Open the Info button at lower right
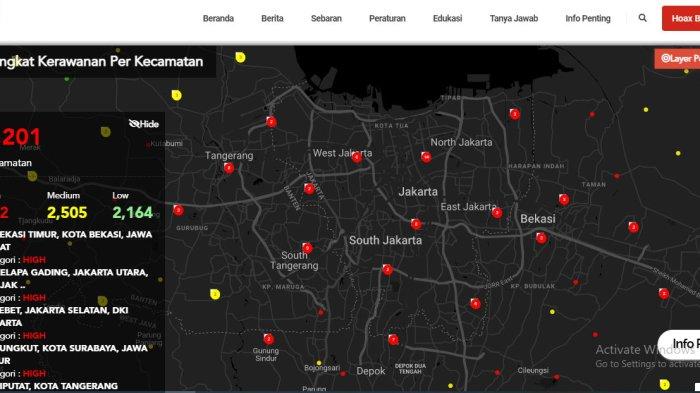Image resolution: width=700 pixels, height=393 pixels. 680,344
